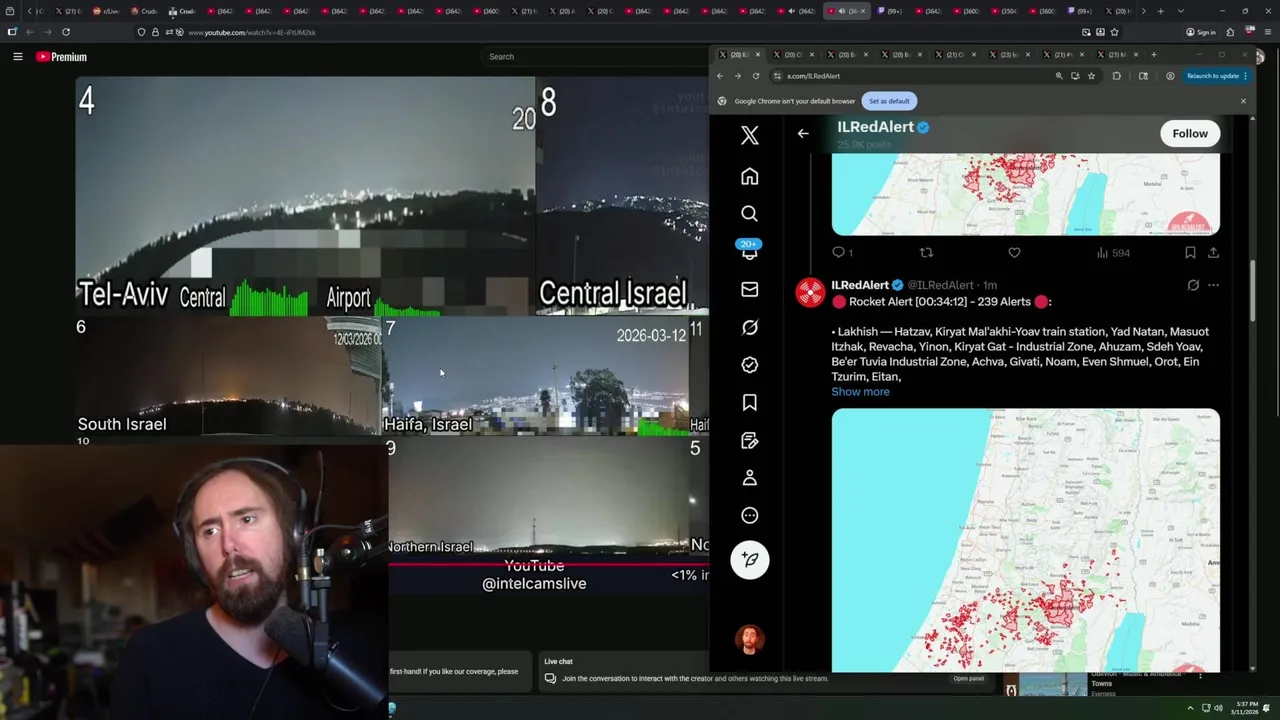The width and height of the screenshot is (1280, 720).
Task: Open X notifications bell with 20+ badge
Action: (x=749, y=250)
